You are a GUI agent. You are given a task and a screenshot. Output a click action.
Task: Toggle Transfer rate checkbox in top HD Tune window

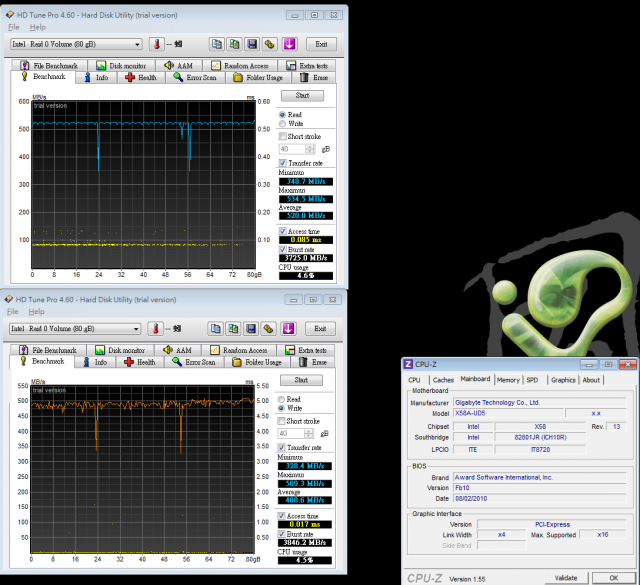point(282,163)
